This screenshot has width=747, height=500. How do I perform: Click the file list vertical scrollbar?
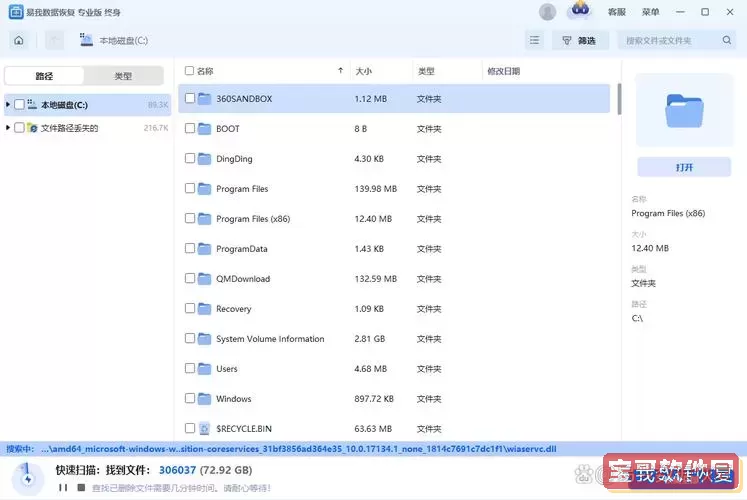click(619, 99)
